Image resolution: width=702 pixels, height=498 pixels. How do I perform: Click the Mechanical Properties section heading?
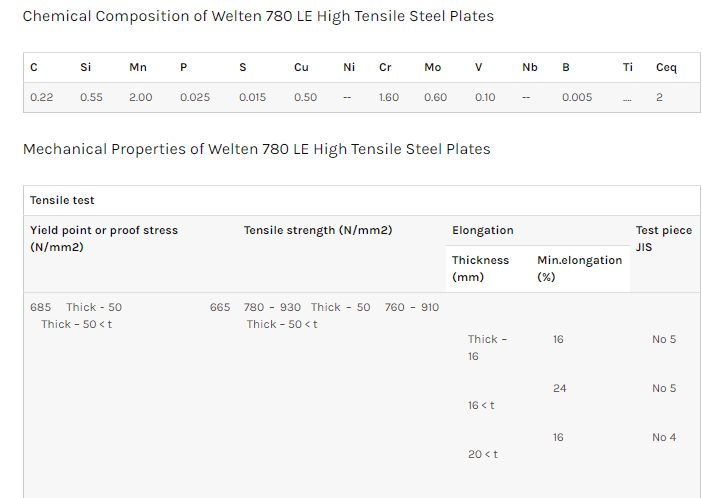click(256, 149)
